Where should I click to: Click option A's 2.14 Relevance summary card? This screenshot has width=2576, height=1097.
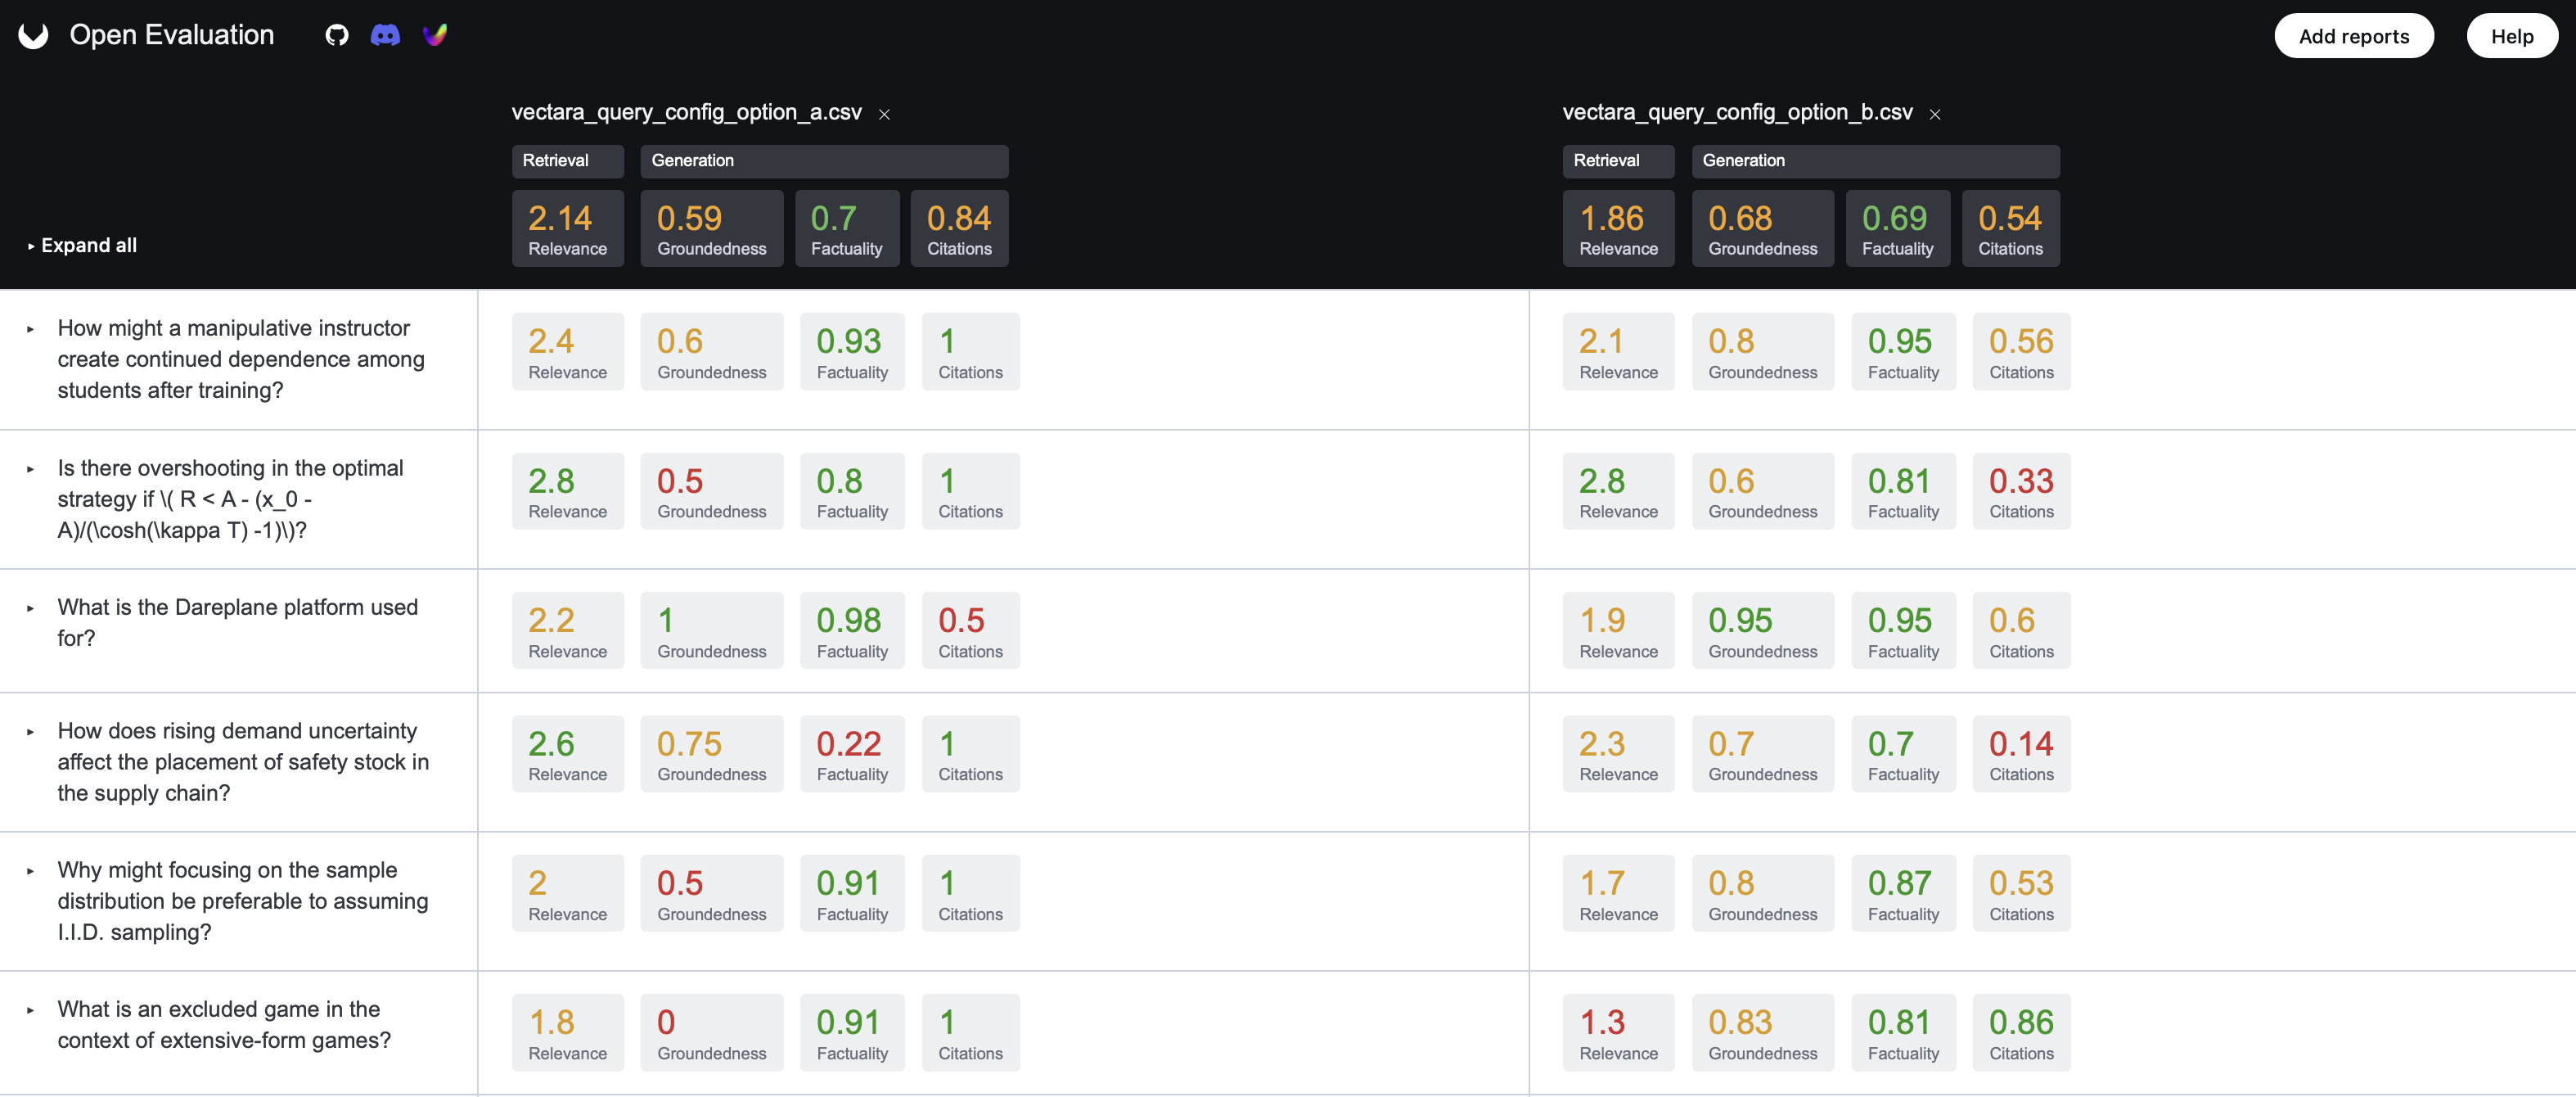[x=568, y=229]
